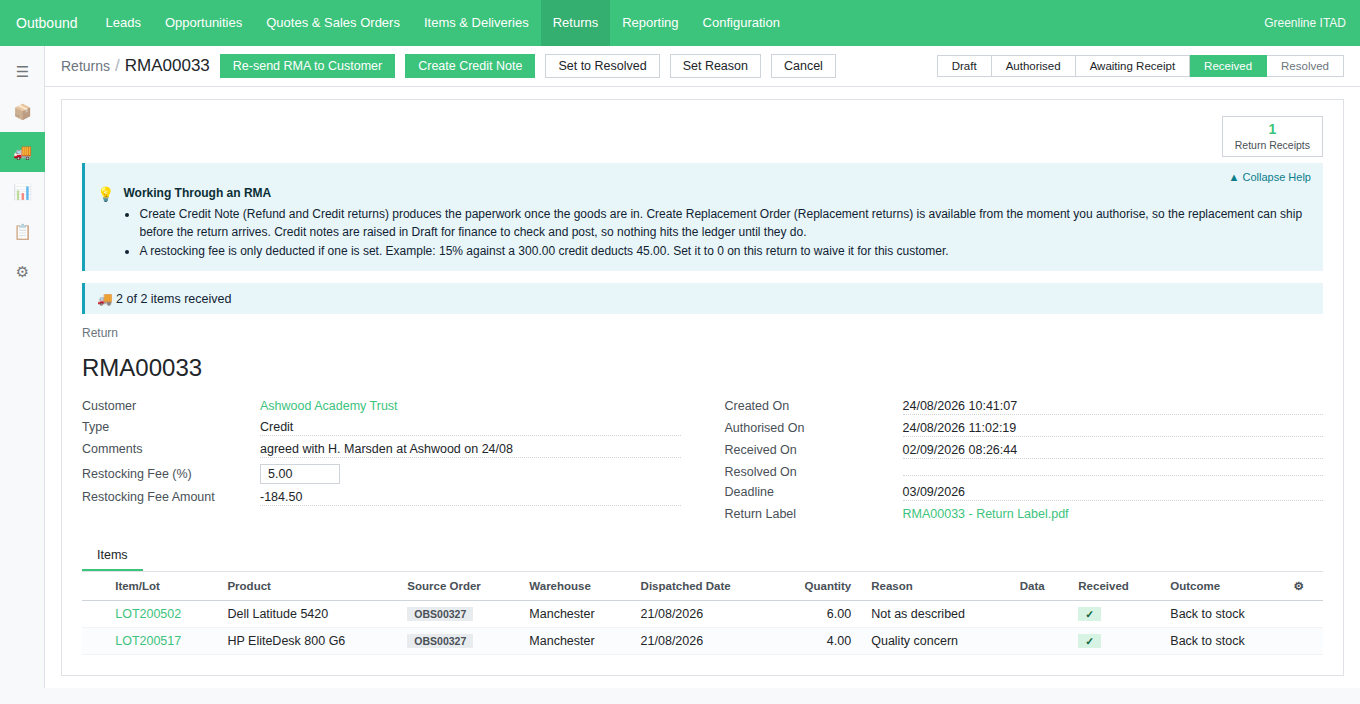This screenshot has width=1360, height=704.
Task: Open source order OBS00327 for HP EliteDesk
Action: coord(440,641)
